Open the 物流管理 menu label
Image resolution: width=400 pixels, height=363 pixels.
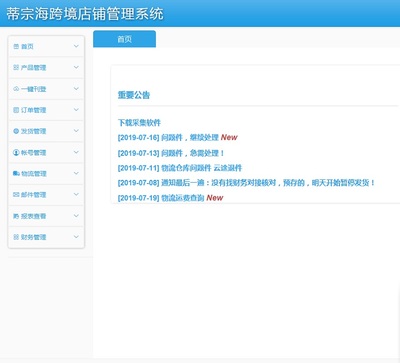coord(34,174)
